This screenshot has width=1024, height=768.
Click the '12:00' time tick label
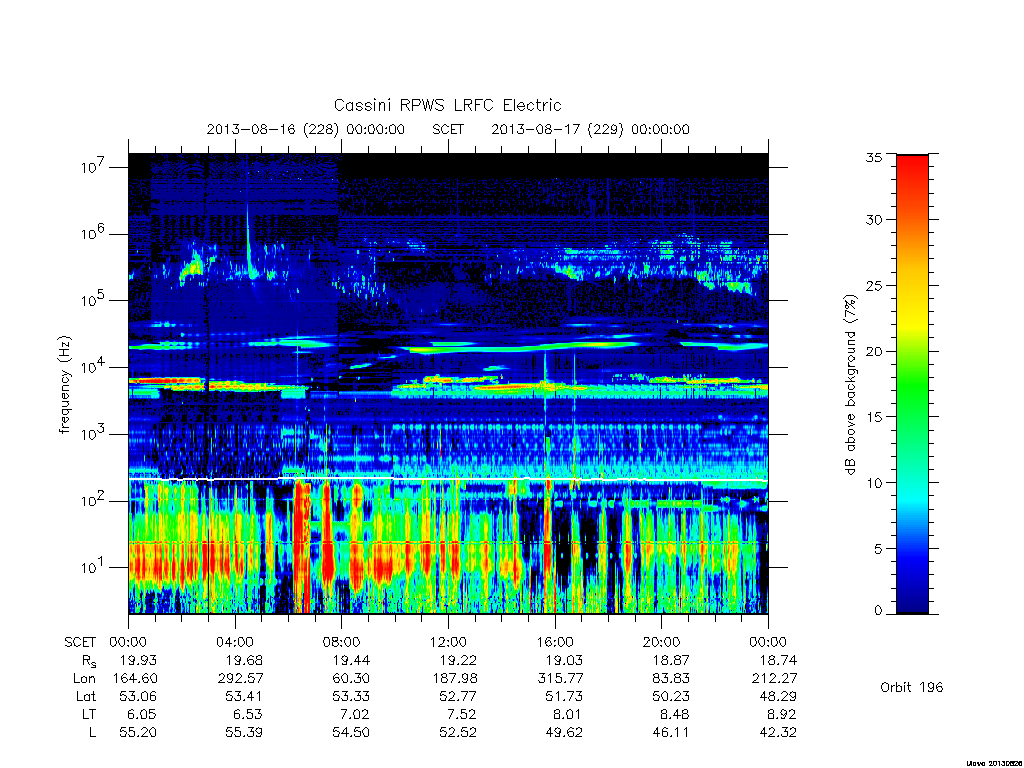click(448, 642)
